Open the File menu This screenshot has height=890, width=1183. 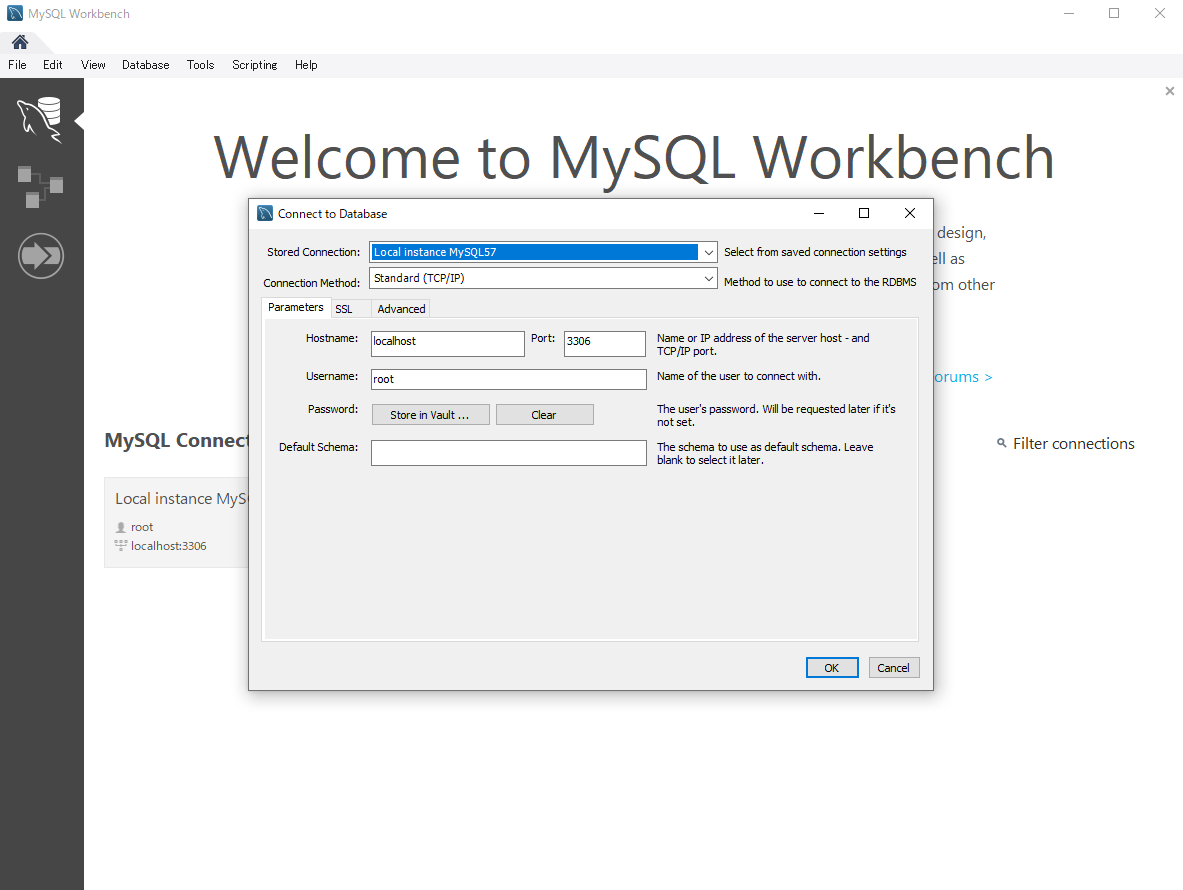click(x=17, y=65)
